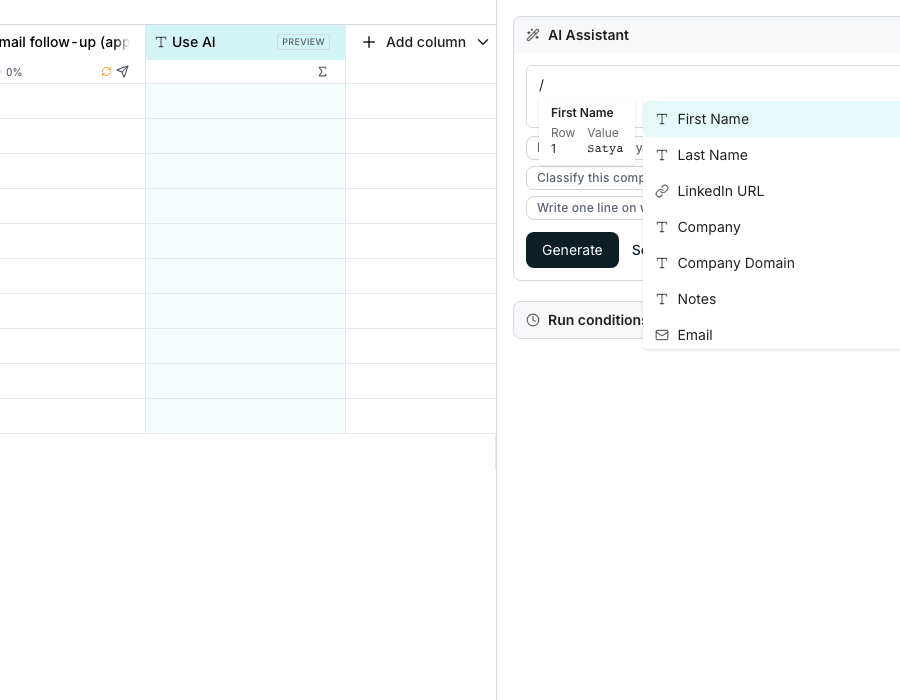
Task: Click the Classify this company suggestion chip
Action: [x=584, y=178]
